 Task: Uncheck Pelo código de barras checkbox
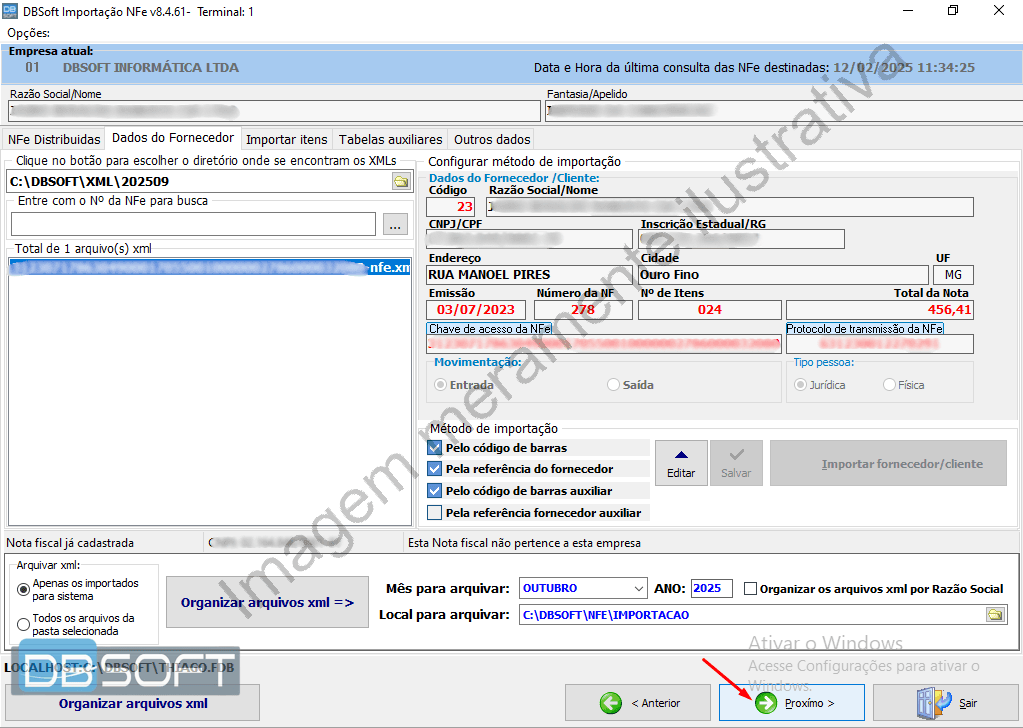(434, 448)
